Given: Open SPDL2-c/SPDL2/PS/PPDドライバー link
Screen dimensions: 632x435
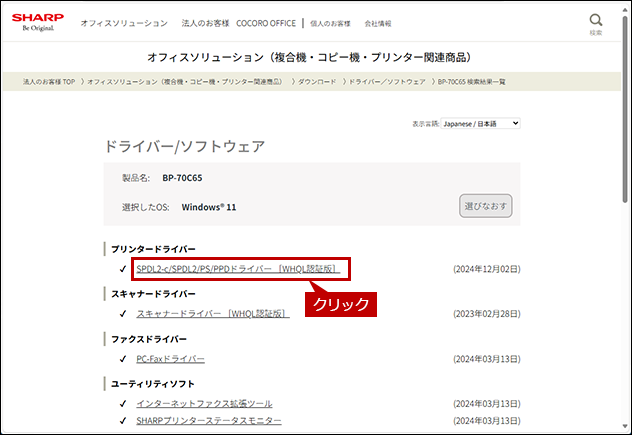Looking at the screenshot, I should (x=238, y=269).
